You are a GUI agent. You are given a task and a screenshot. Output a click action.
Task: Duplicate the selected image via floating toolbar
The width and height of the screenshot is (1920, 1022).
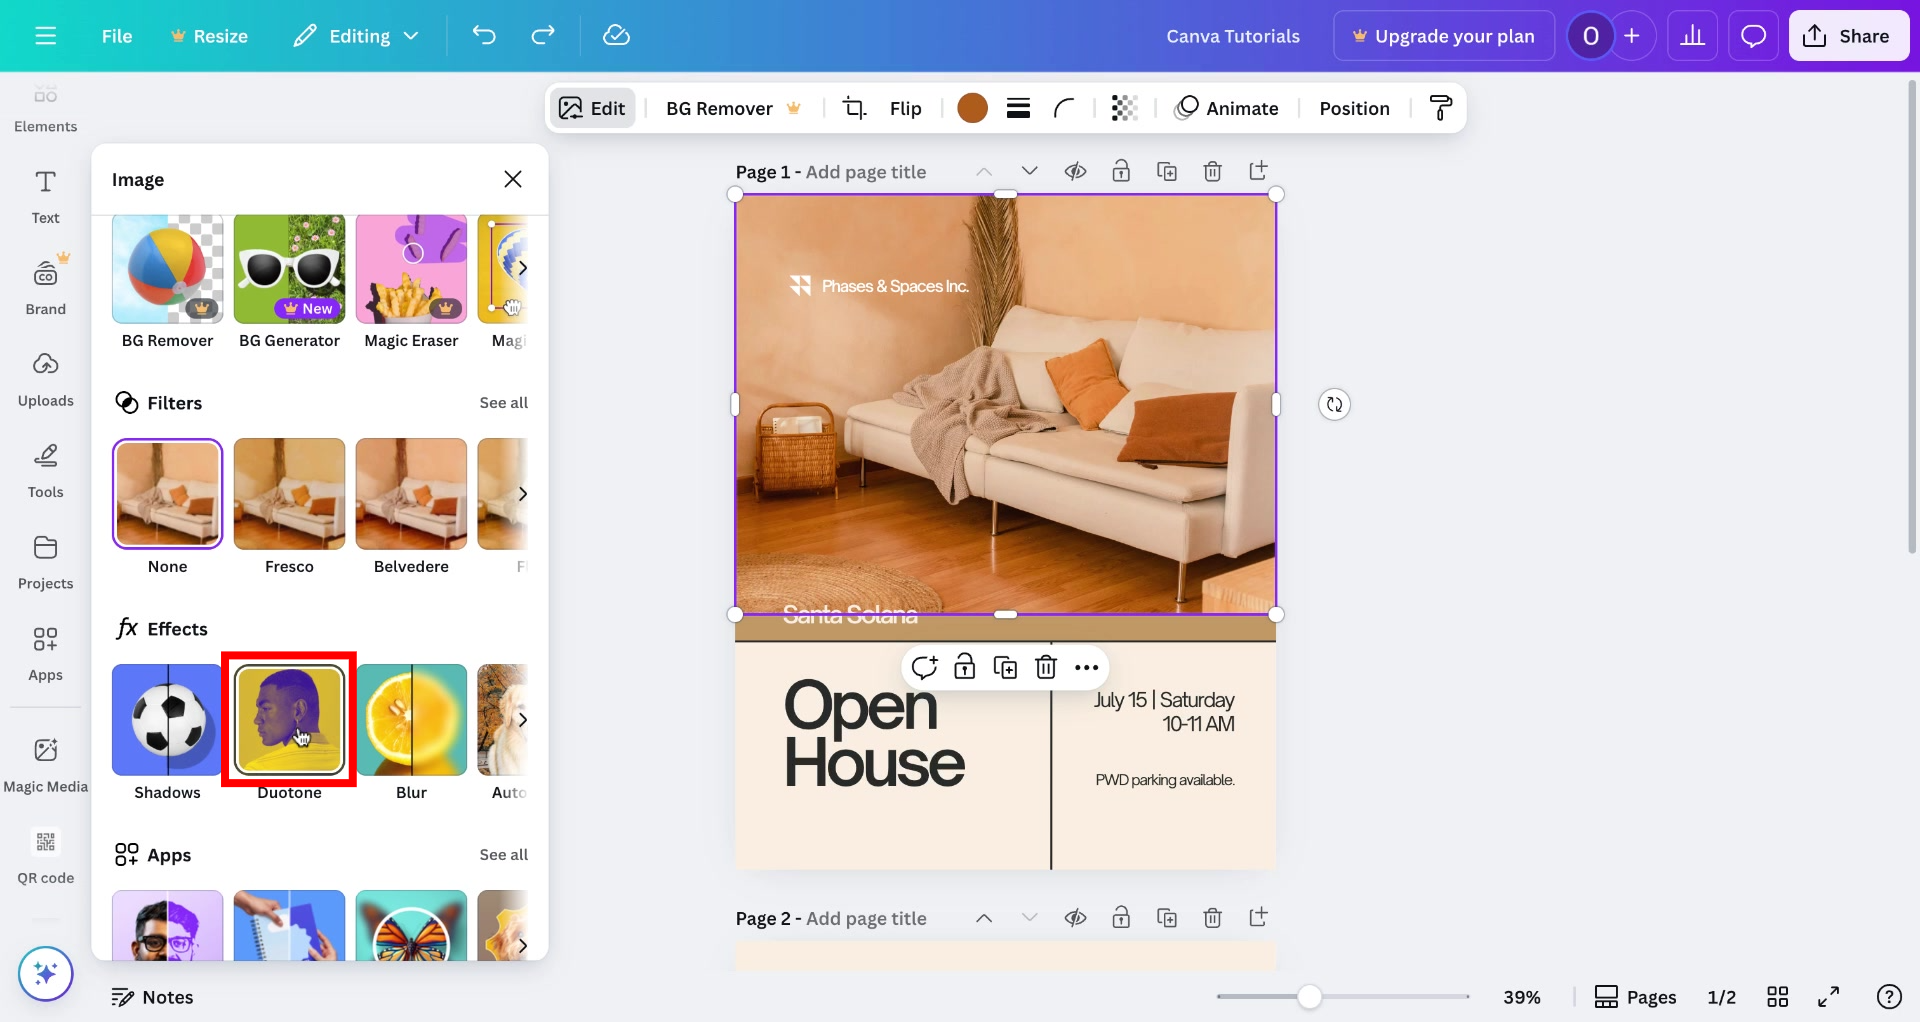pos(1006,667)
